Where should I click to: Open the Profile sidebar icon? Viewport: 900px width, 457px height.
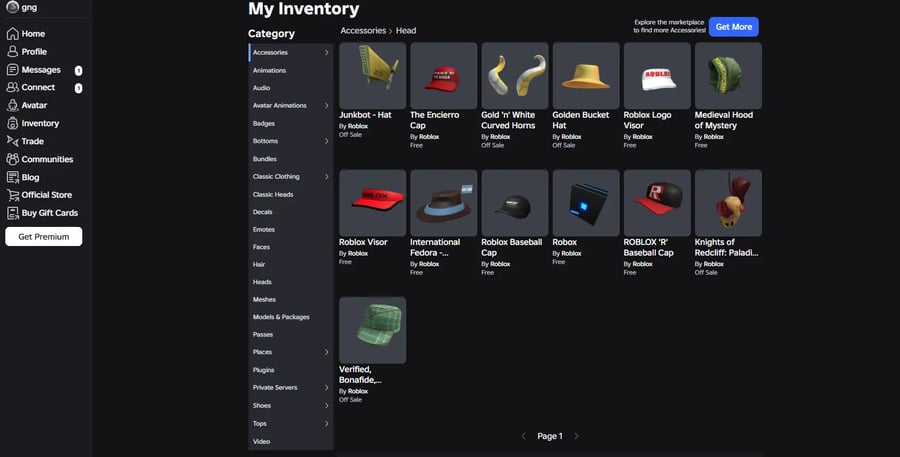coord(12,51)
